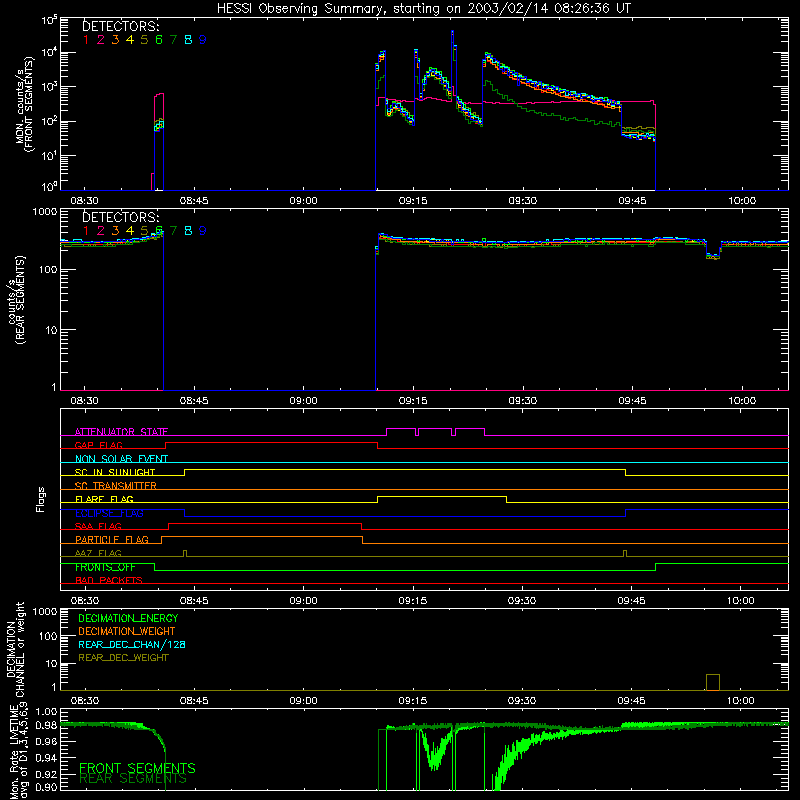Click detector 1 in the top legend

(x=86, y=40)
